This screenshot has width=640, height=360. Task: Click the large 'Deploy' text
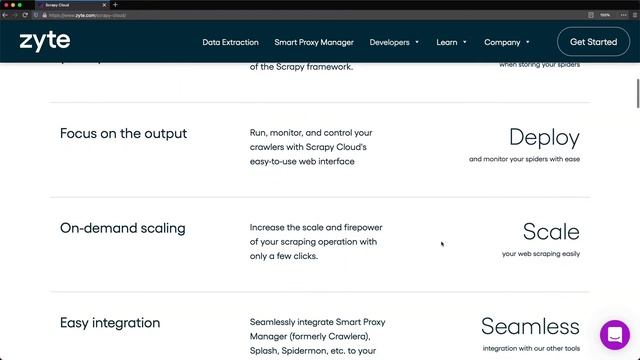(x=544, y=138)
